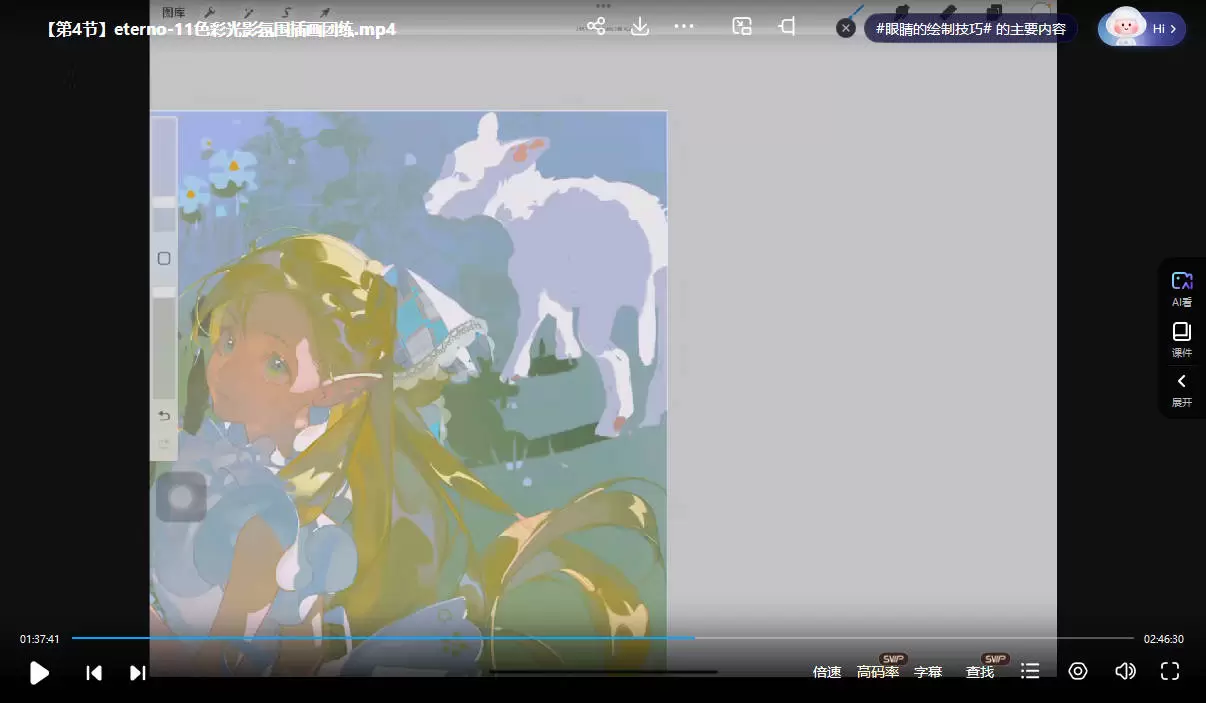Select Procreate's S-shaped Selection tool
This screenshot has height=703, width=1206.
click(x=287, y=12)
